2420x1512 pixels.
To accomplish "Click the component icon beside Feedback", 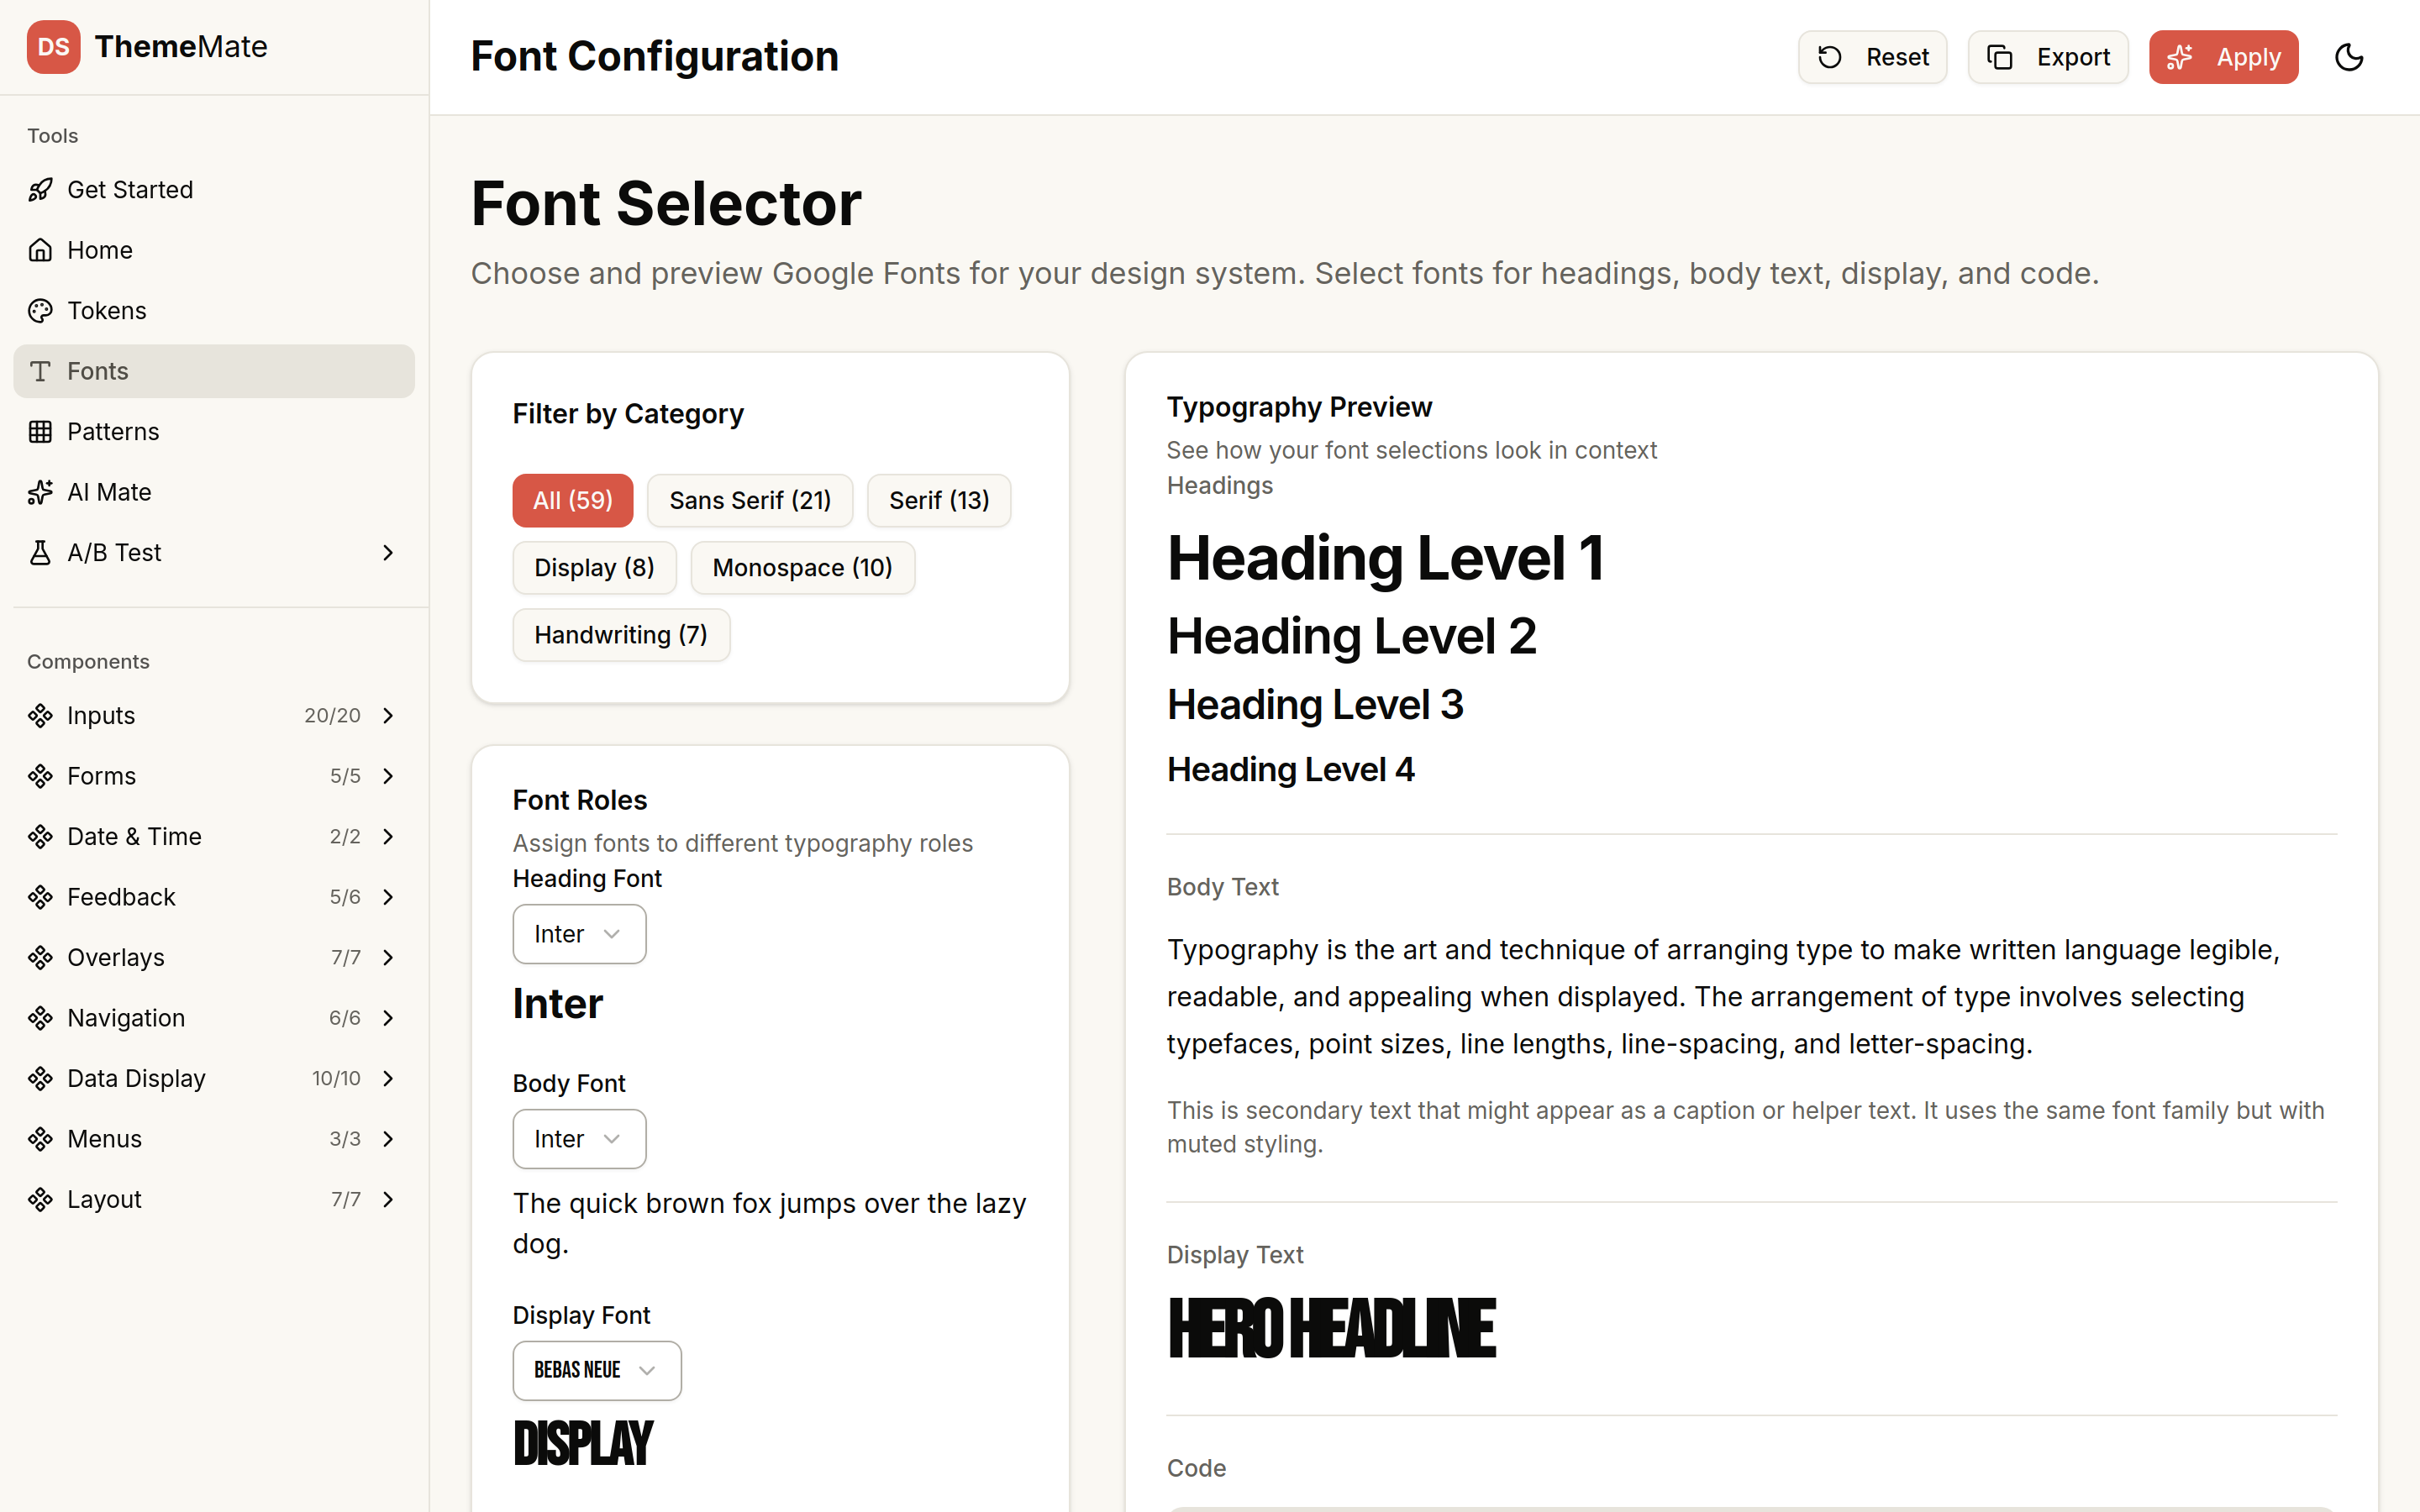I will 40,897.
